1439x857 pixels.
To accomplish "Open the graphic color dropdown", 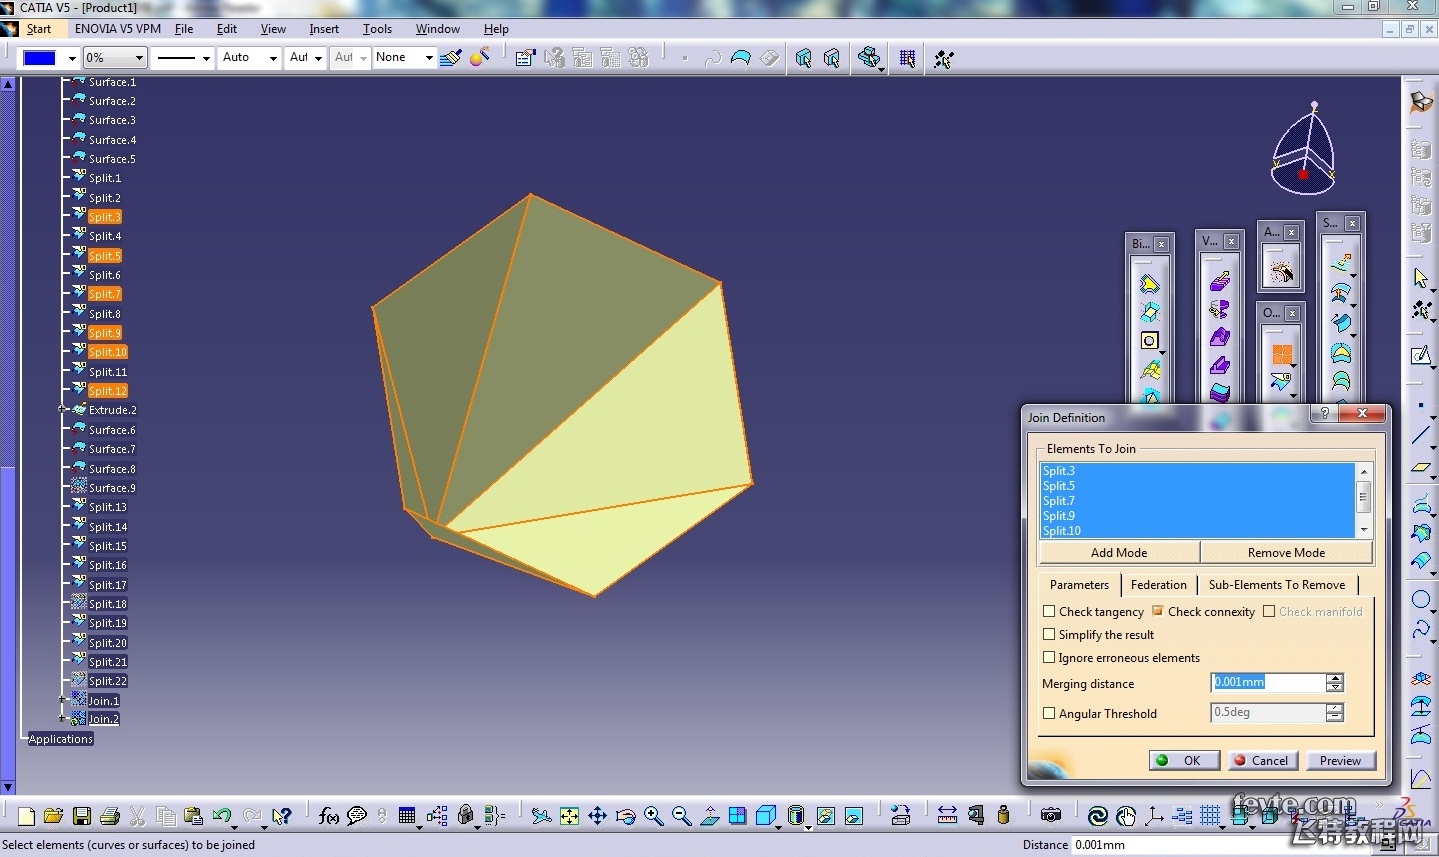I will coord(72,58).
